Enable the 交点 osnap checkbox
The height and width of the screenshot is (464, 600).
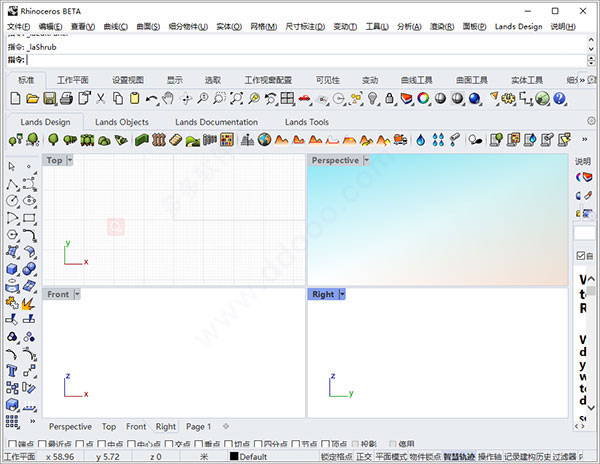point(169,444)
